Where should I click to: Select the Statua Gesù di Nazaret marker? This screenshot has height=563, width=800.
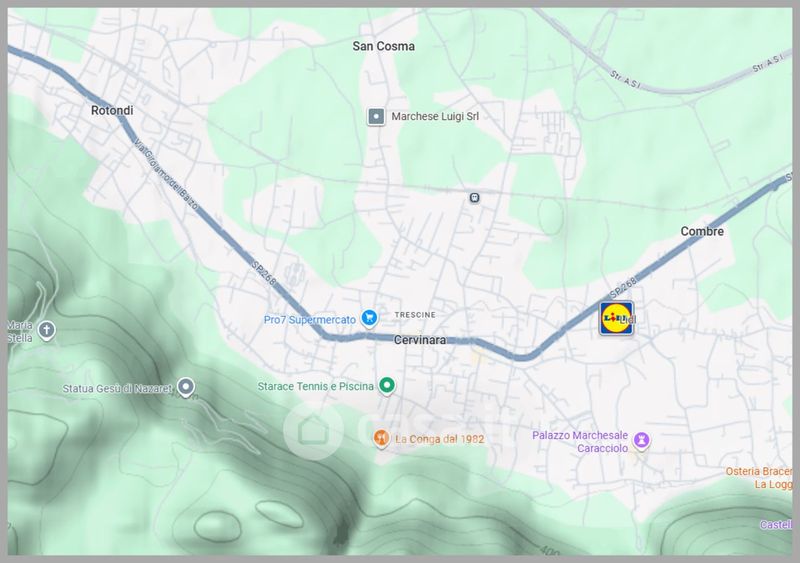click(186, 387)
